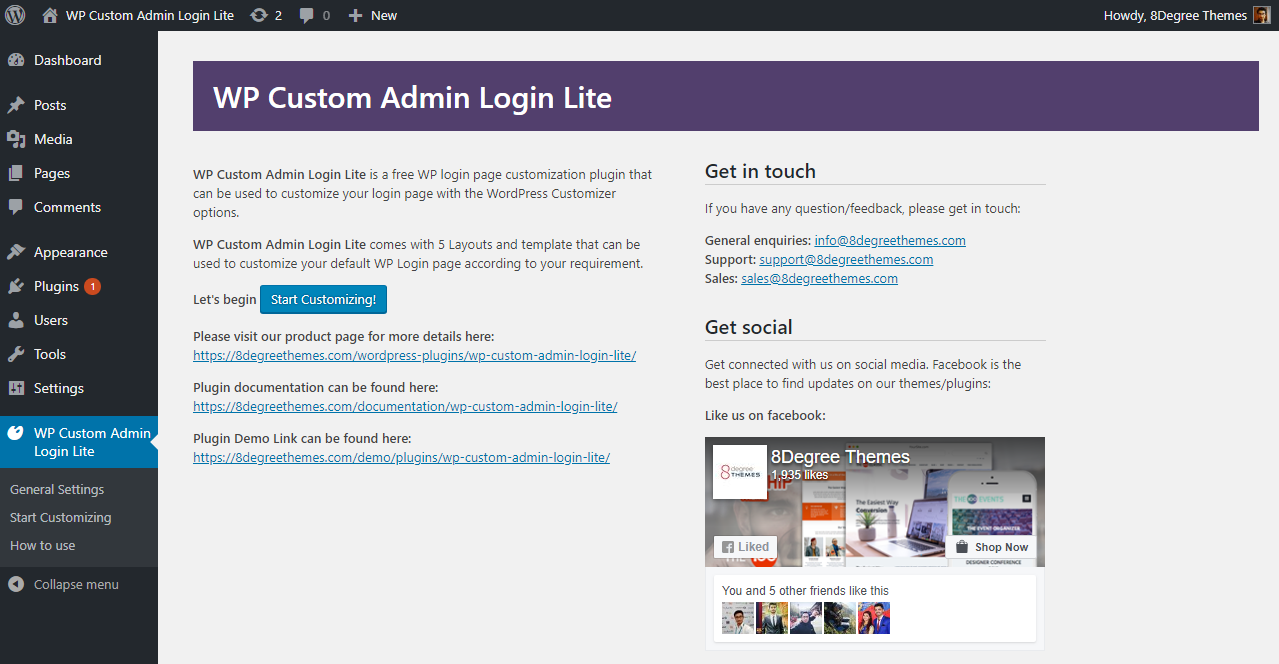Viewport: 1279px width, 664px height.
Task: Open the Settings menu item
Action: [x=59, y=388]
